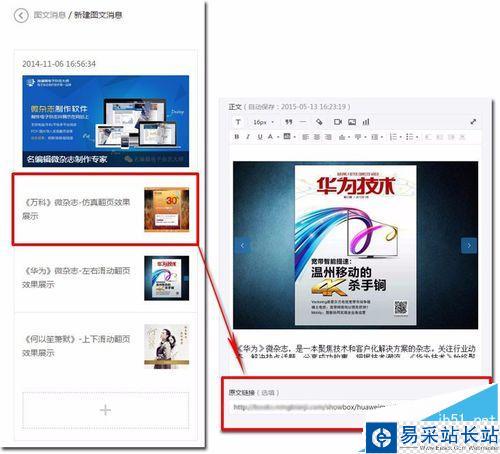Add a new article with the plus box
The width and height of the screenshot is (500, 454).
pyautogui.click(x=105, y=410)
